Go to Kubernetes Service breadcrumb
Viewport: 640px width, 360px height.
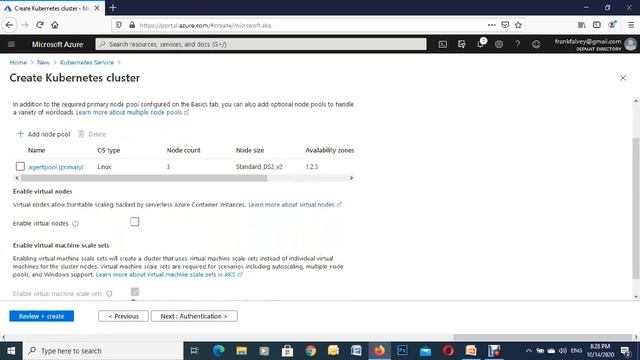coord(87,62)
